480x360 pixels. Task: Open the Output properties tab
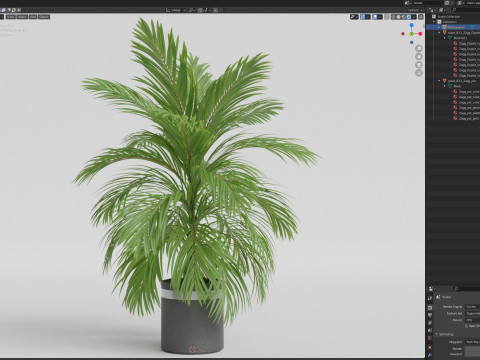coord(430,315)
